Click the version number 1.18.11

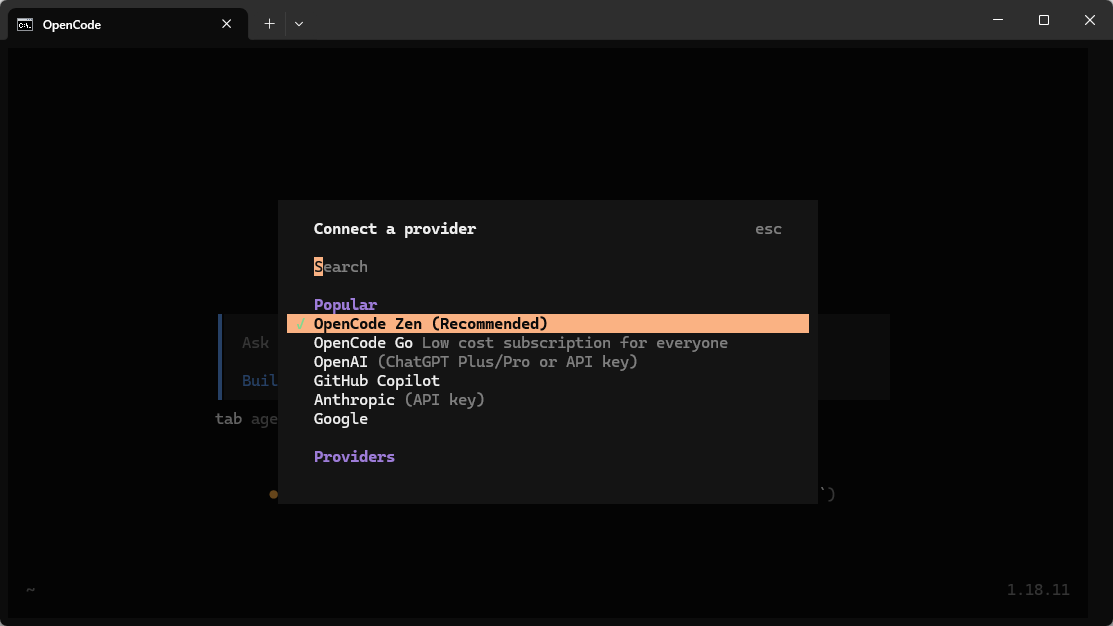point(1038,589)
